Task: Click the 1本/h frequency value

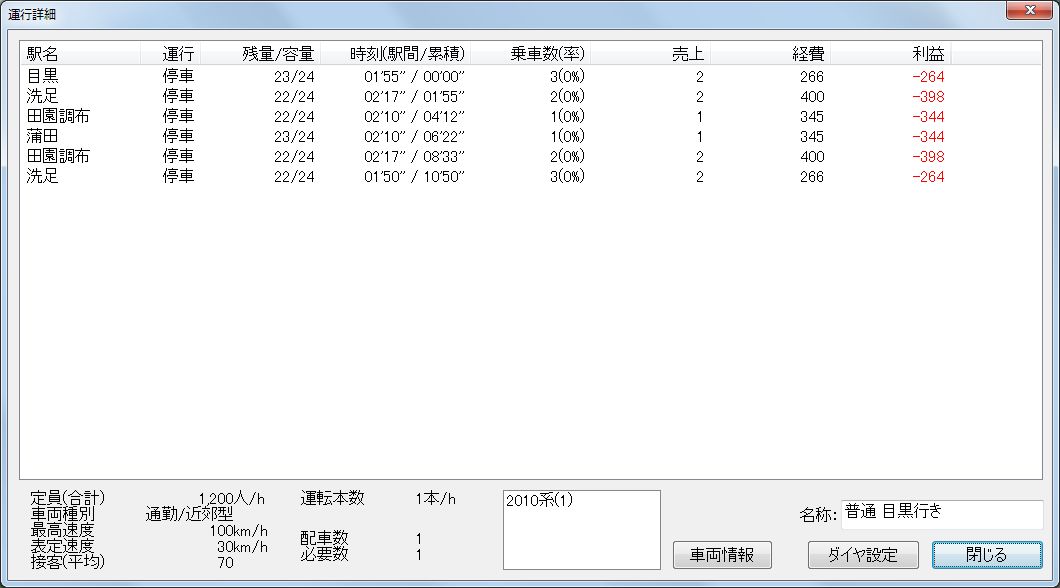Action: (x=435, y=499)
